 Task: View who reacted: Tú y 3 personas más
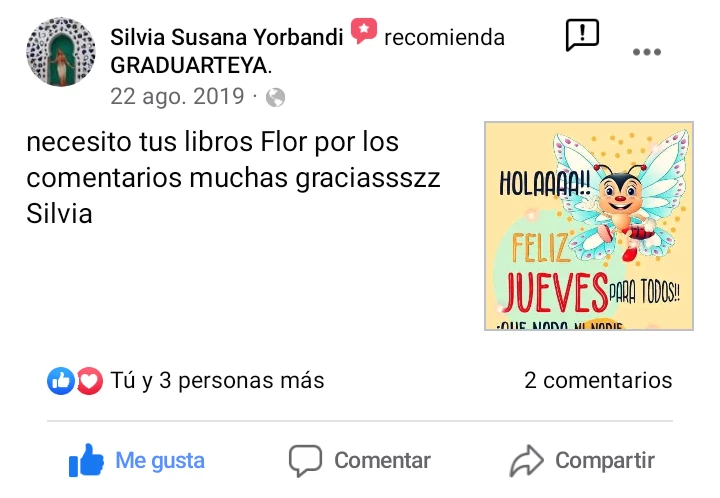pyautogui.click(x=217, y=380)
